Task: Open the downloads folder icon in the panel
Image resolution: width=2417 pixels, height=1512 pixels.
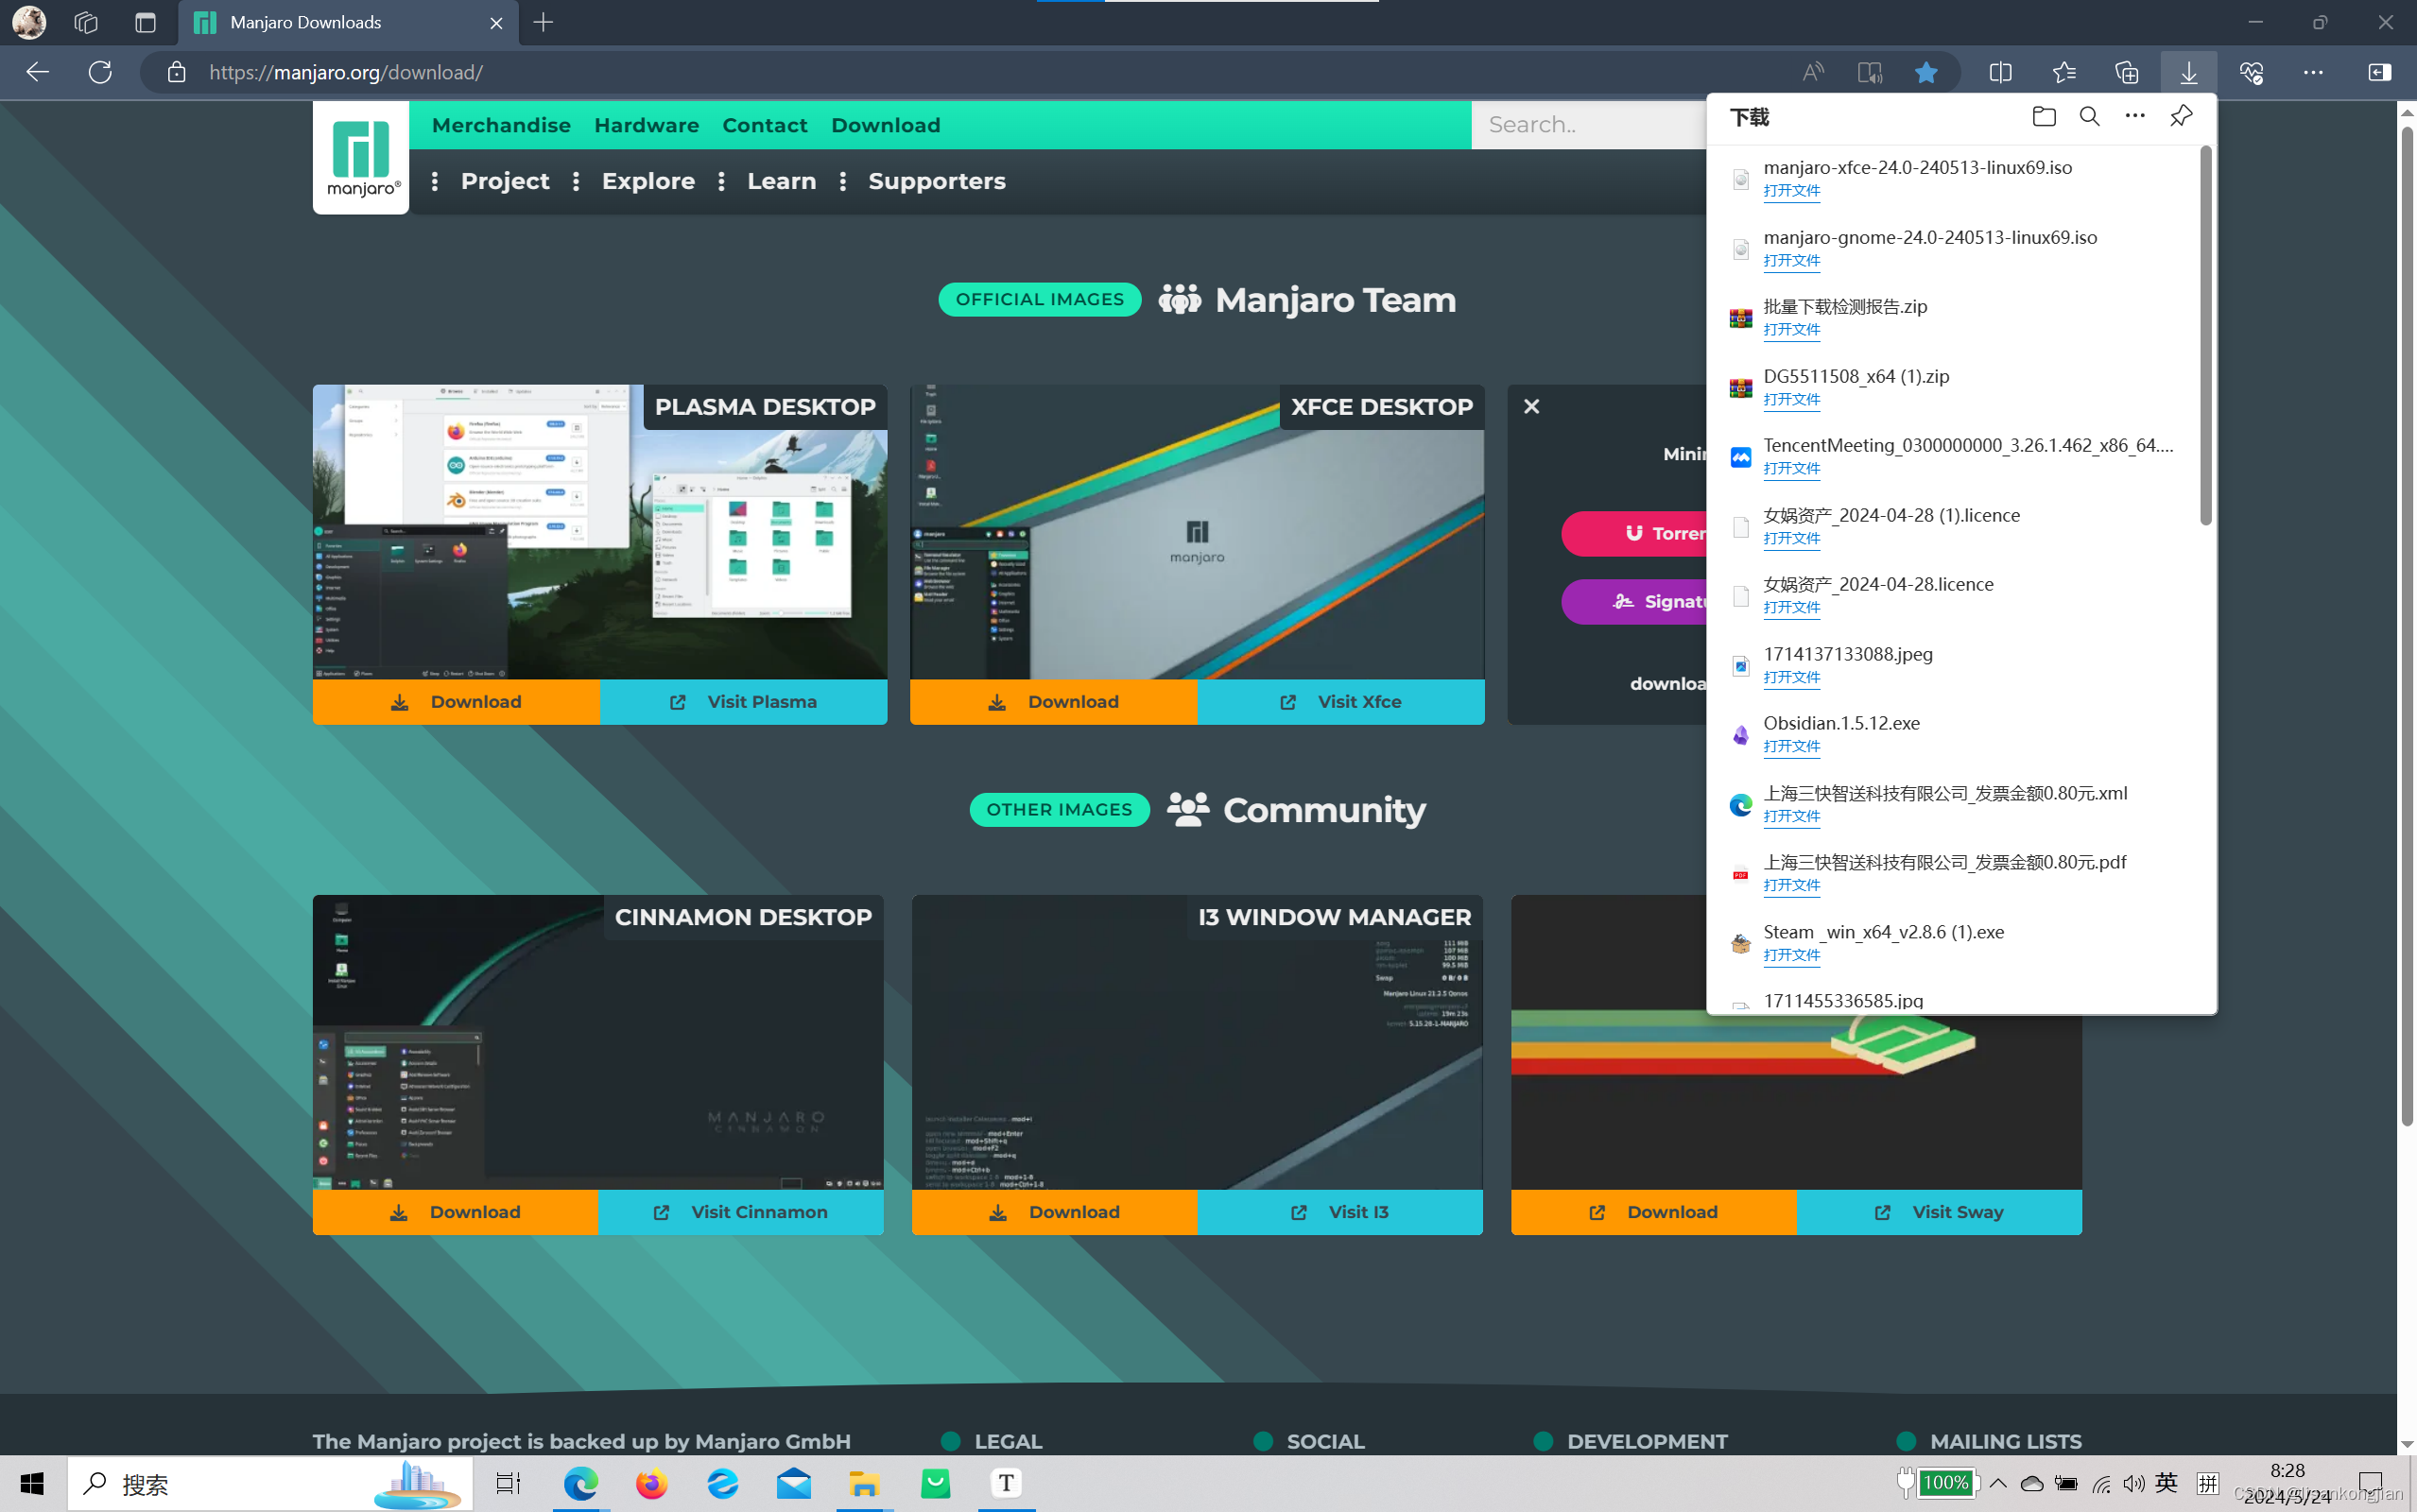Action: pos(2042,116)
